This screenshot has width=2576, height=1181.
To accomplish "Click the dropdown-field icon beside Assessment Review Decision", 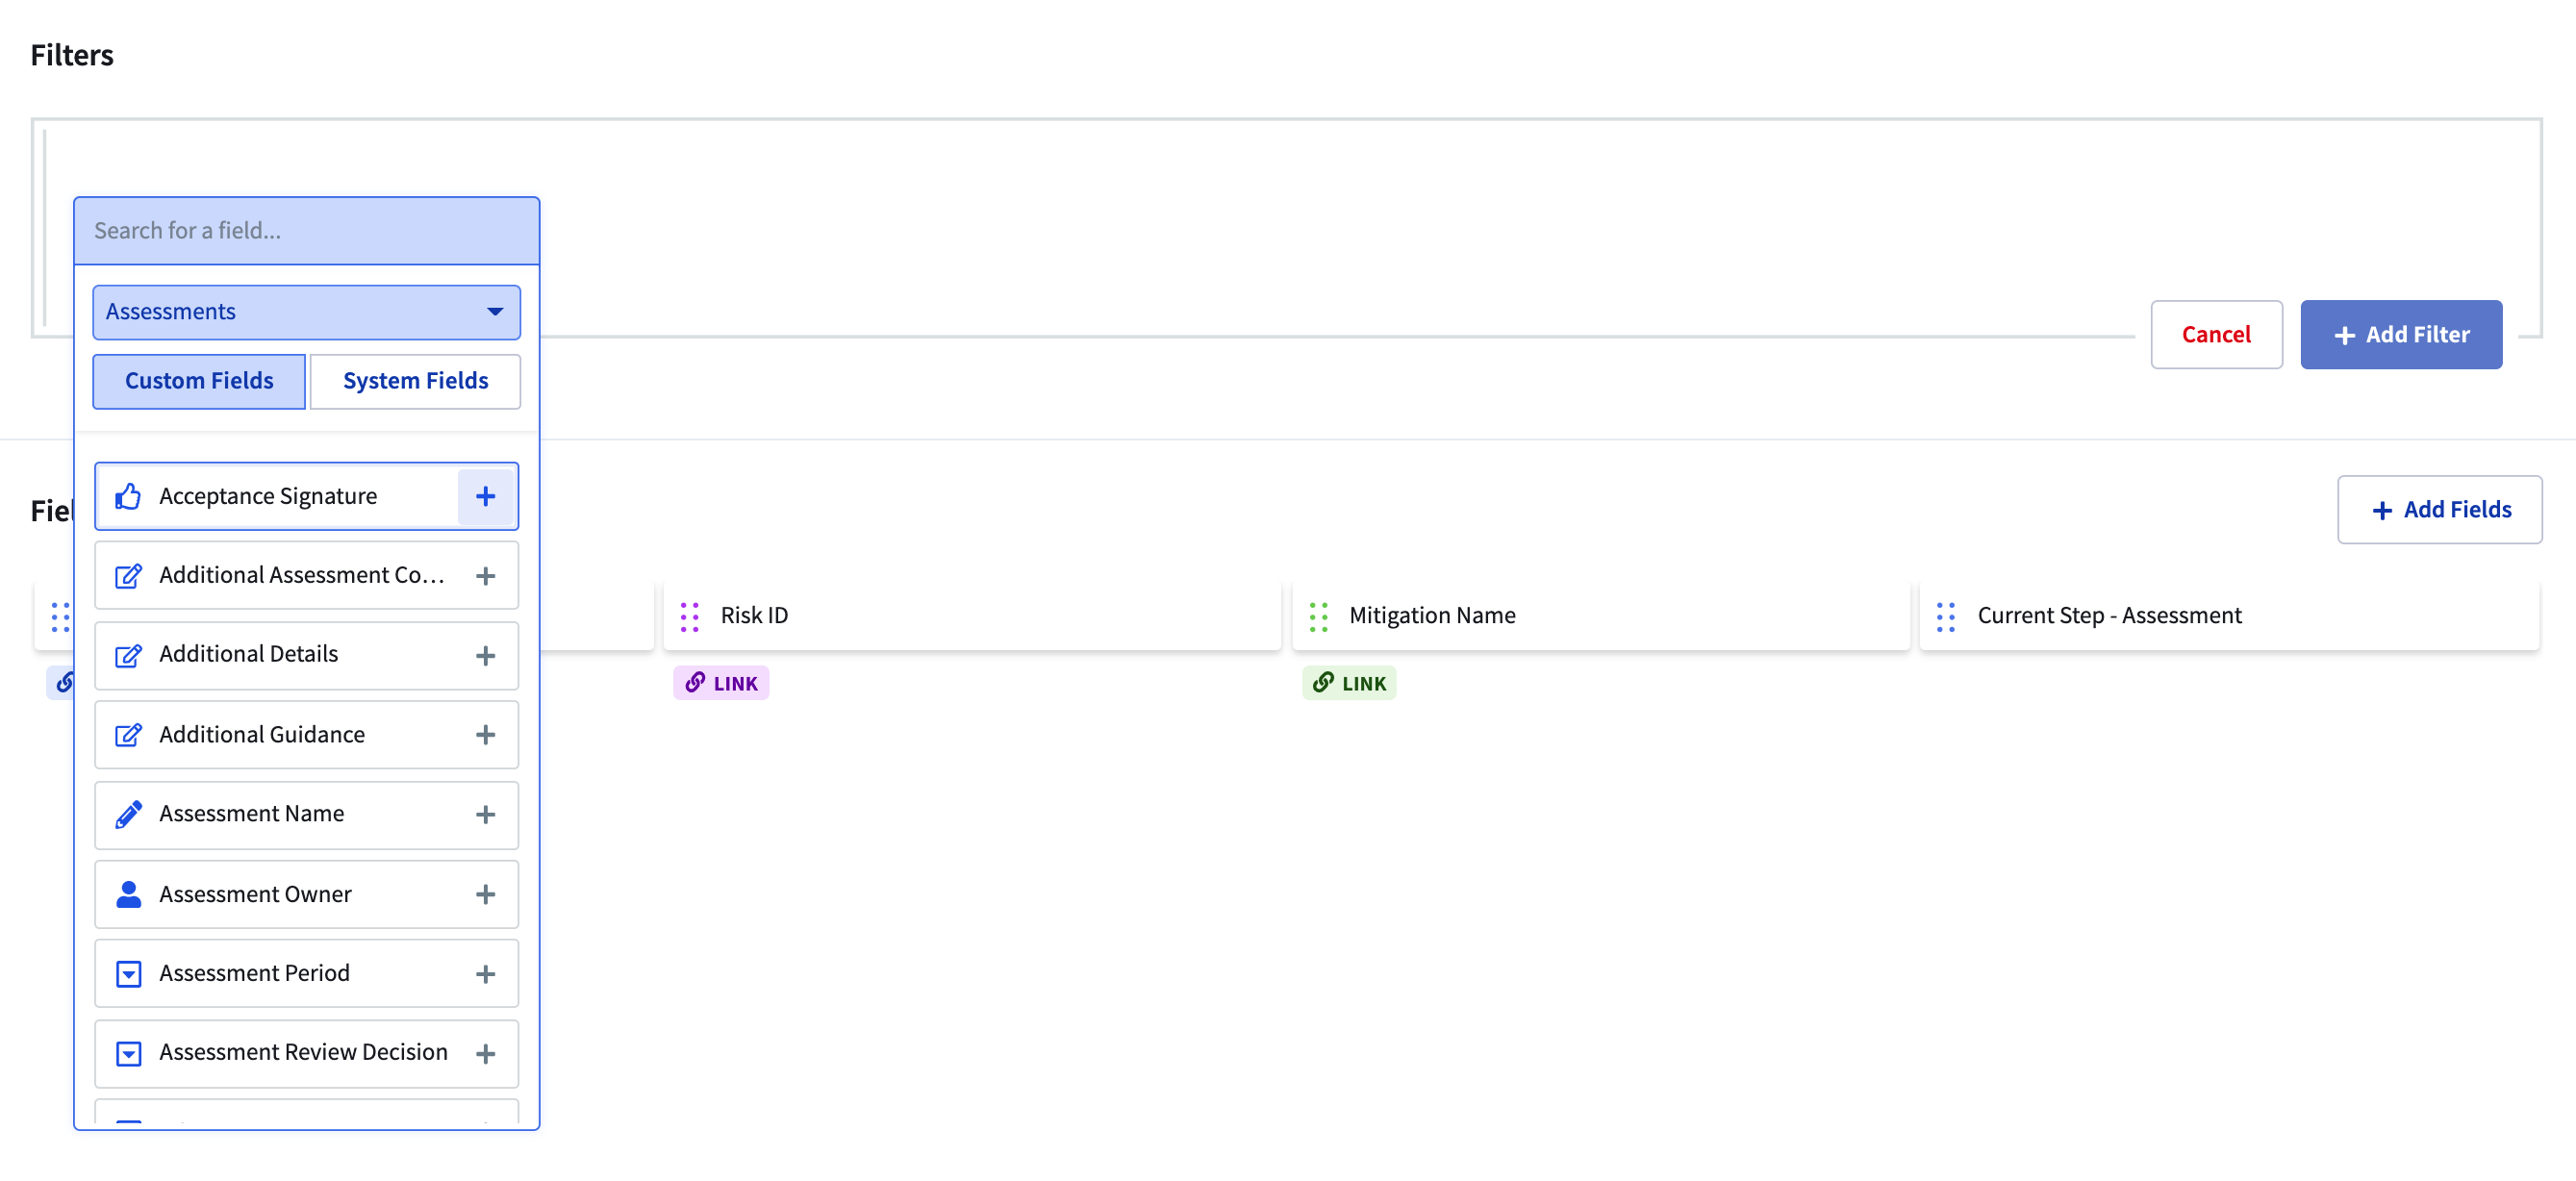I will click(x=128, y=1052).
